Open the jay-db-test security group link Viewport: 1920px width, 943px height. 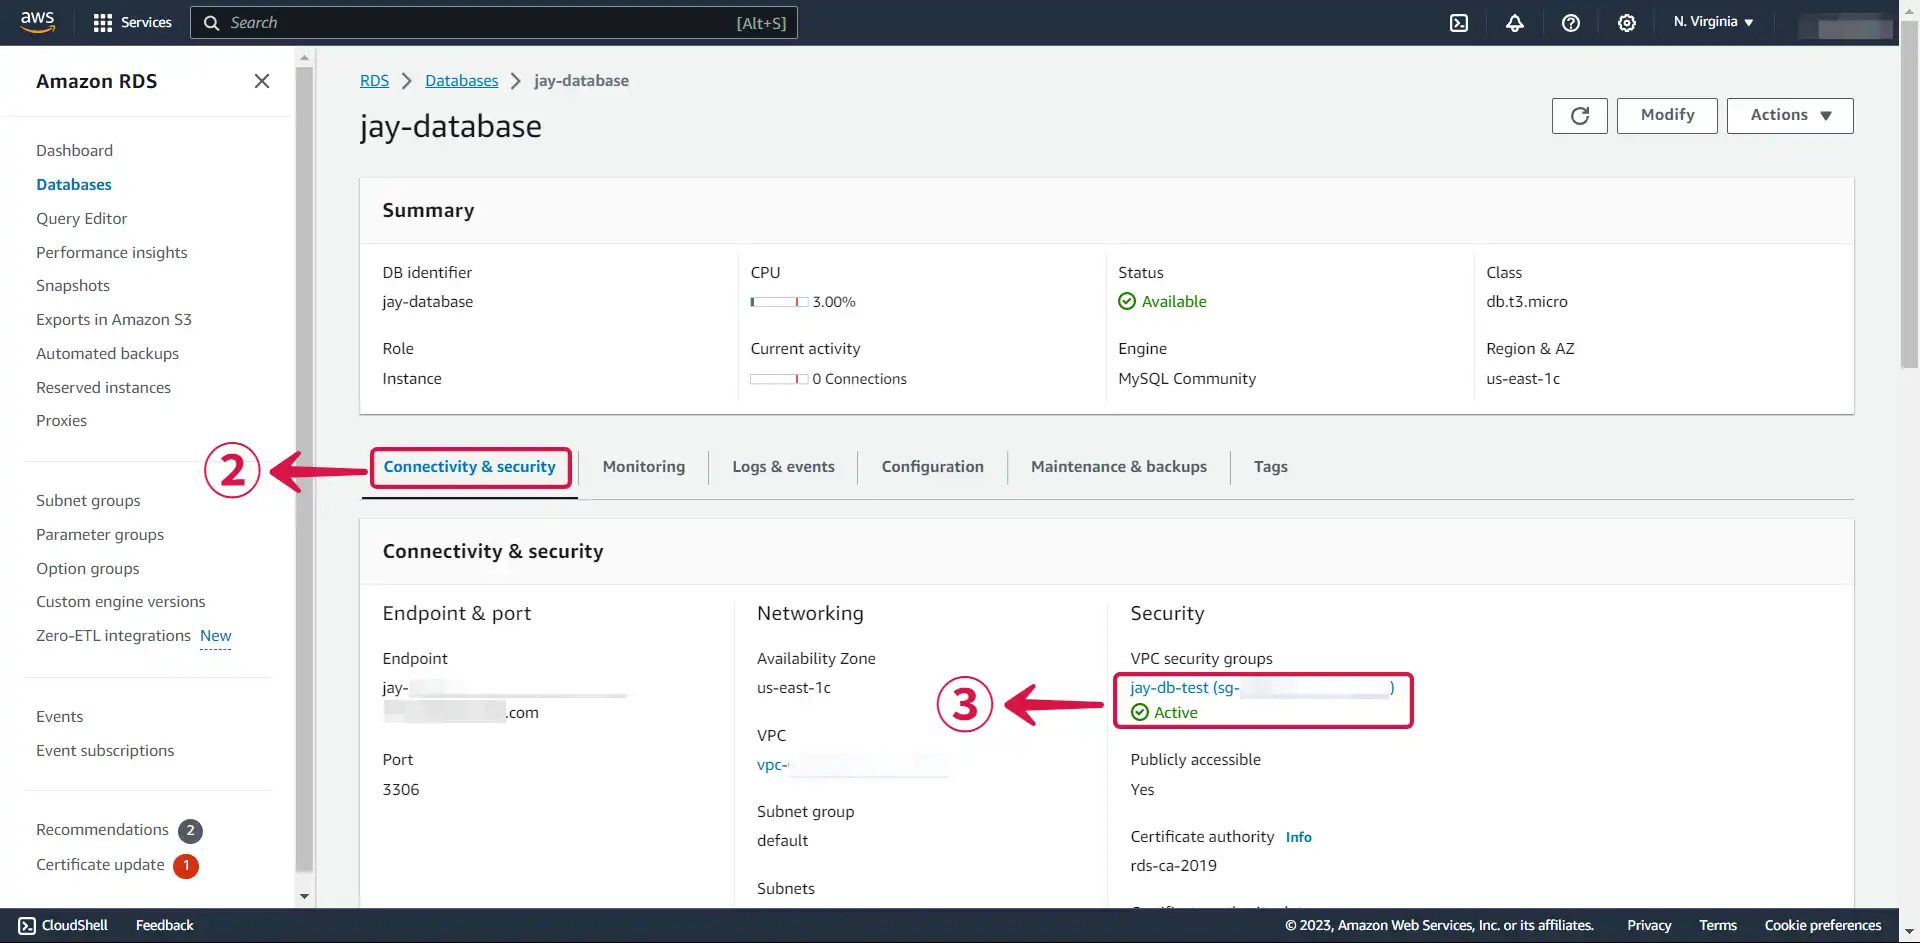pyautogui.click(x=1262, y=688)
